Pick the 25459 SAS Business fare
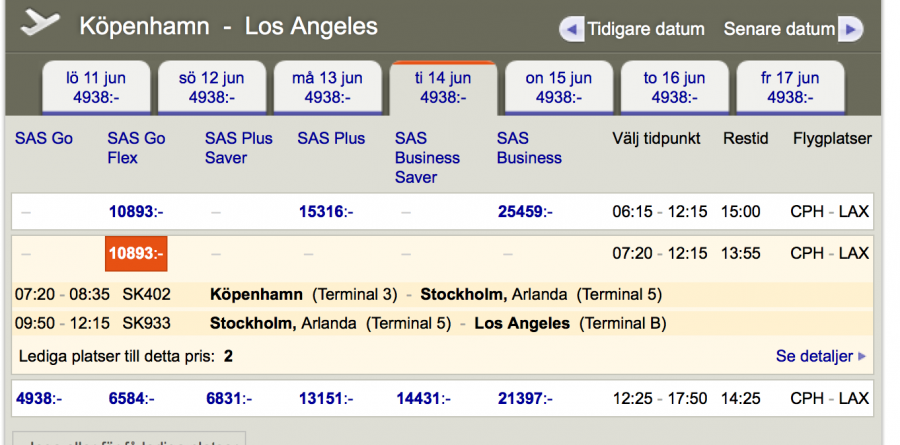Image resolution: width=900 pixels, height=445 pixels. coord(525,212)
